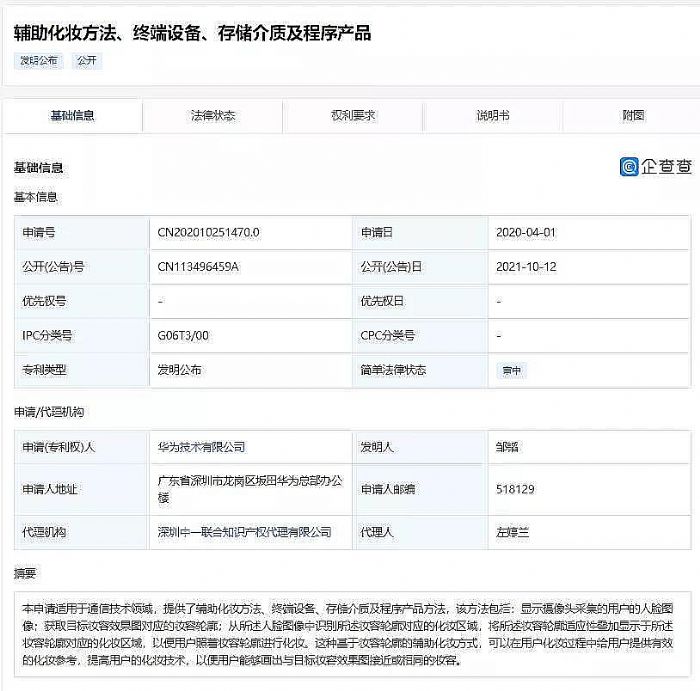Select the 说明书 tab

[493, 116]
